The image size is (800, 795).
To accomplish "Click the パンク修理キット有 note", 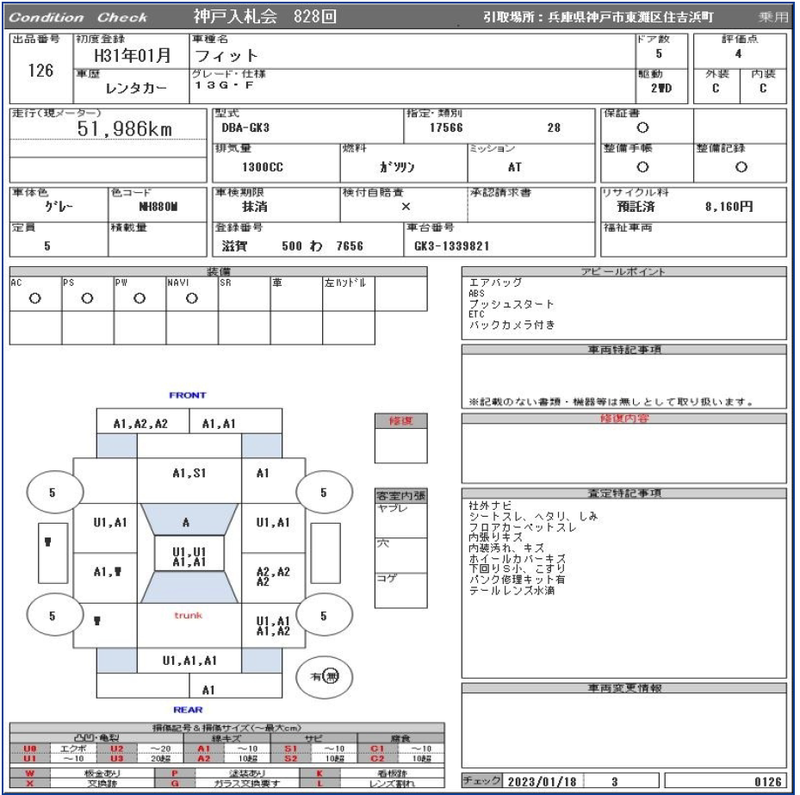I will 516,580.
